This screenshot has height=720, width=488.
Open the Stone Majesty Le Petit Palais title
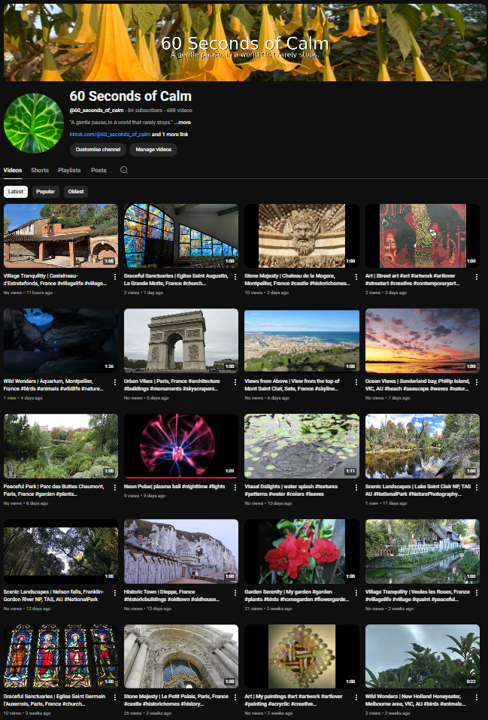tap(176, 700)
